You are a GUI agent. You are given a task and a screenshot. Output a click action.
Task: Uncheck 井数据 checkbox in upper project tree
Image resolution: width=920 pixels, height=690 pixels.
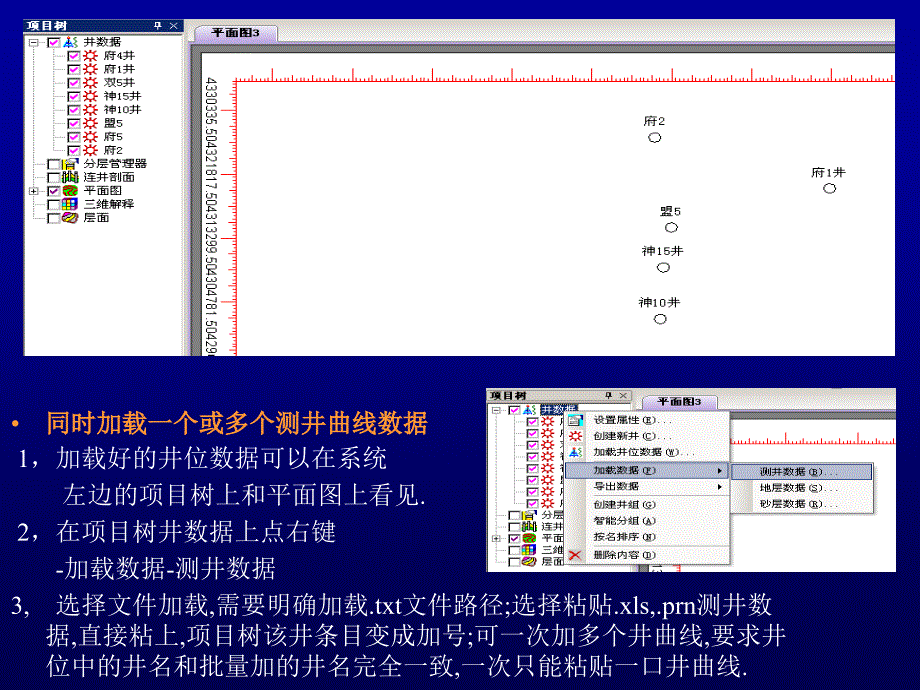click(x=53, y=42)
